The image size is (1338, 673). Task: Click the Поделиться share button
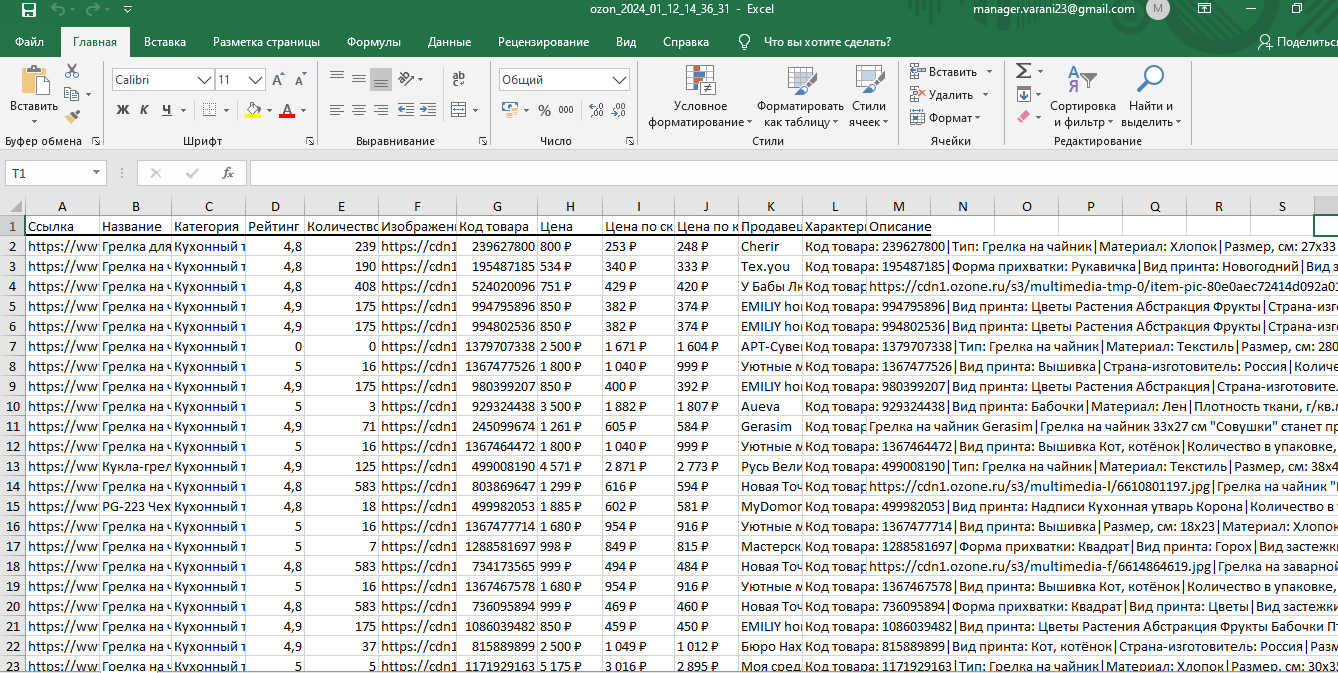(x=1296, y=42)
